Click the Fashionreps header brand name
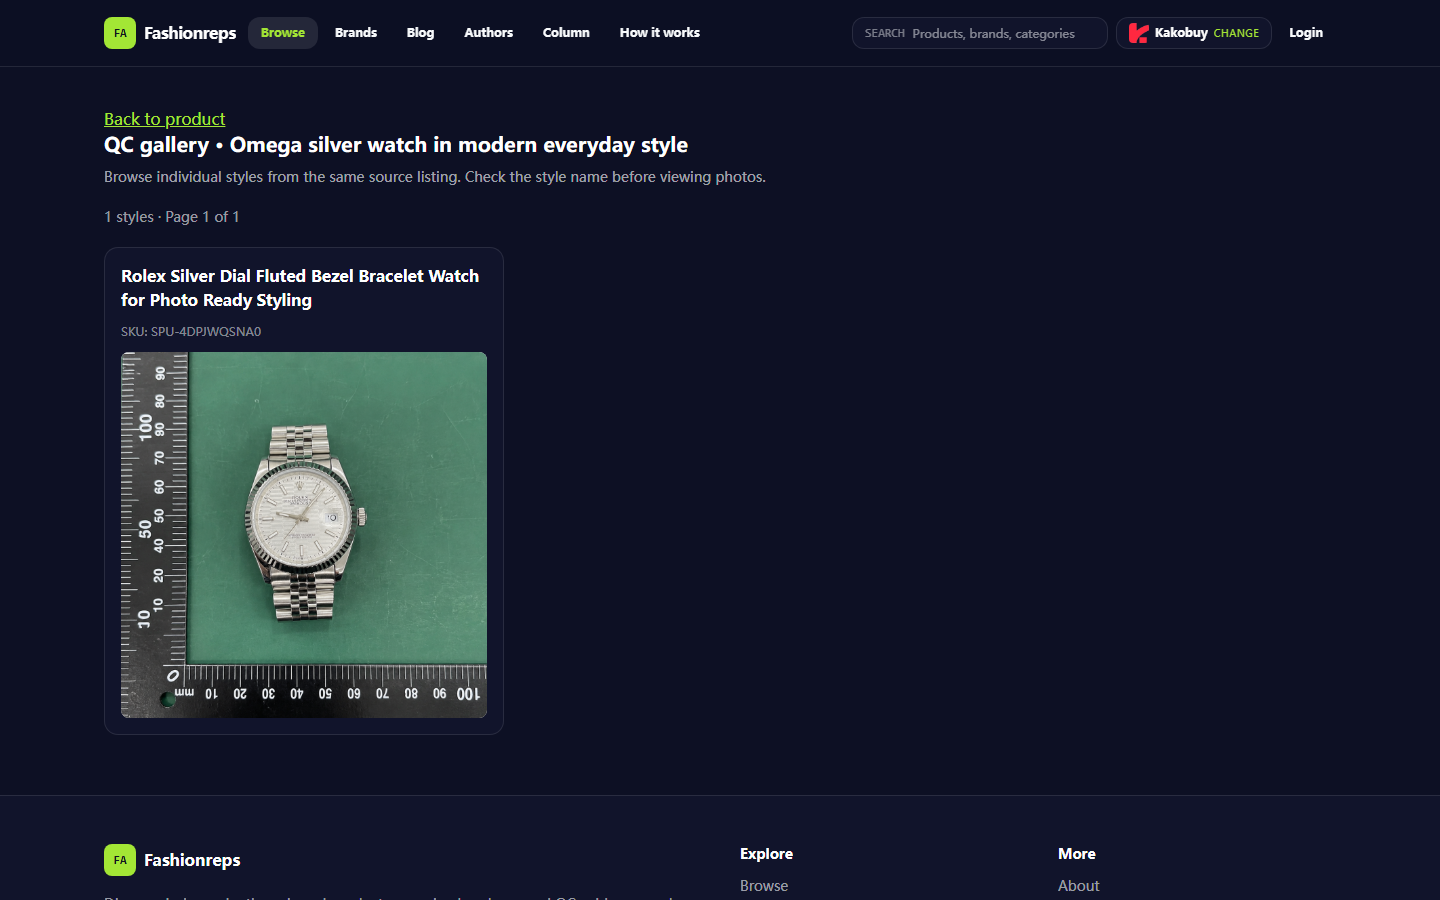 point(190,33)
